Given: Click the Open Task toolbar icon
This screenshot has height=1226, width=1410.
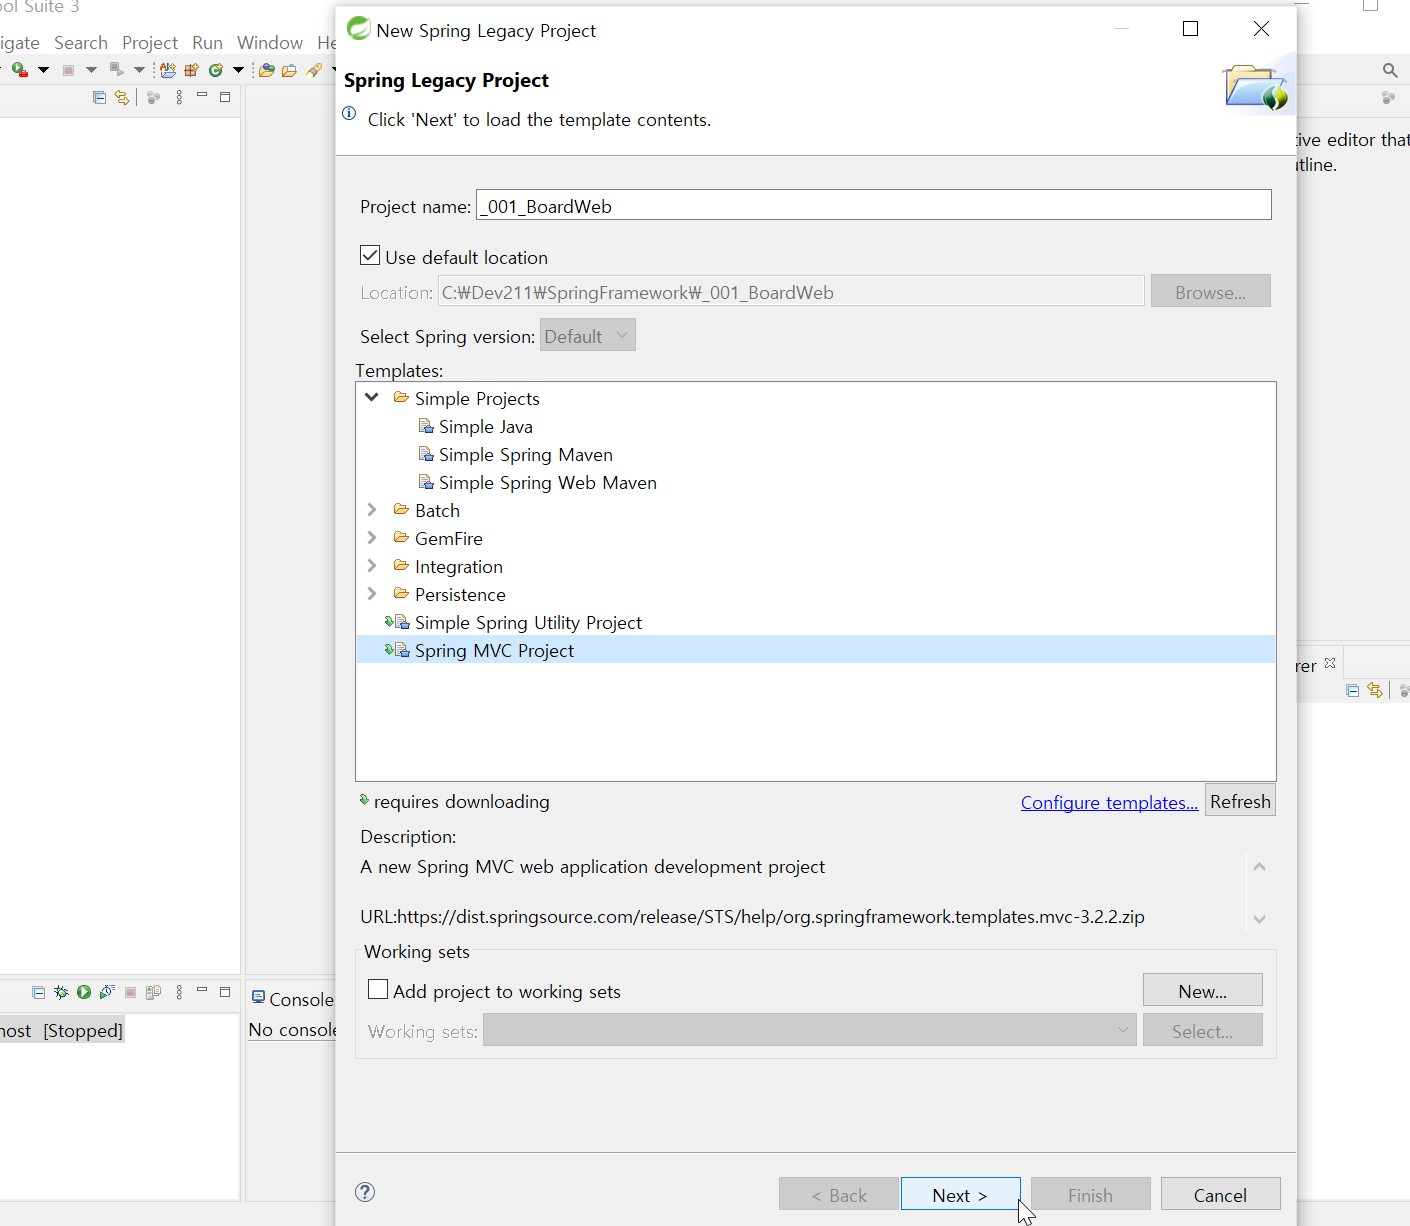Looking at the screenshot, I should point(289,70).
